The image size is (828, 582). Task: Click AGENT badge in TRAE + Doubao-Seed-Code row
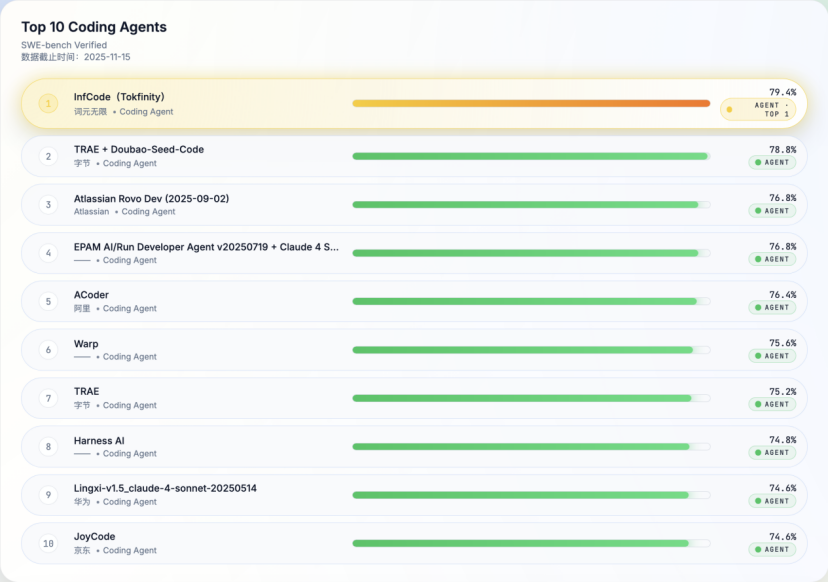(x=772, y=162)
